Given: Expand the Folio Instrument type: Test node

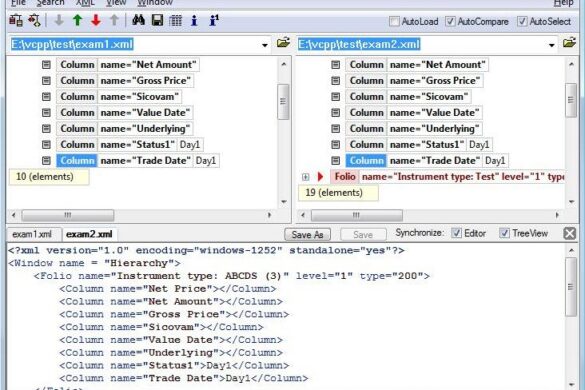Looking at the screenshot, I should click(306, 177).
